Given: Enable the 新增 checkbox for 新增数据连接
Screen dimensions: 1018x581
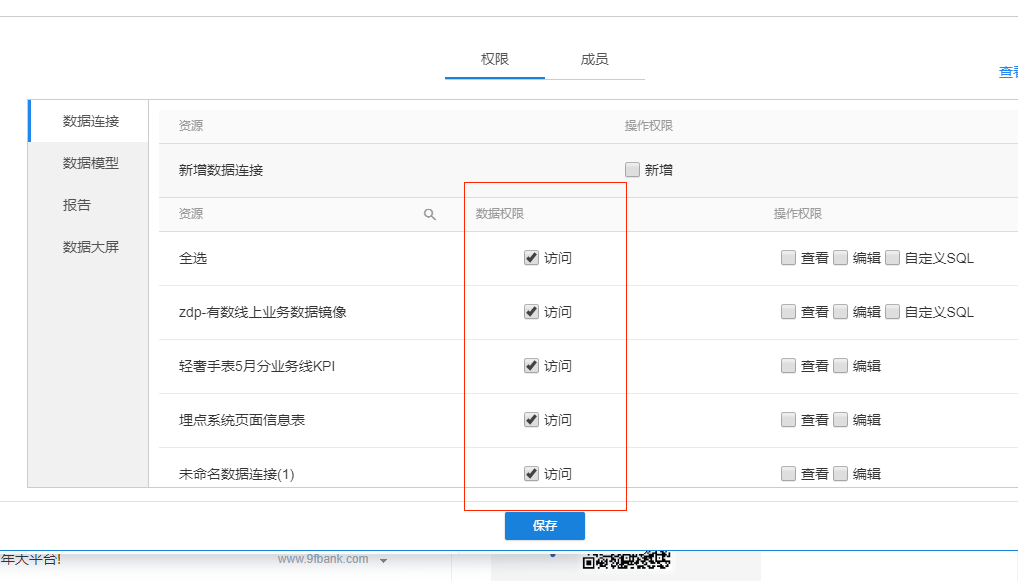Looking at the screenshot, I should click(x=632, y=170).
